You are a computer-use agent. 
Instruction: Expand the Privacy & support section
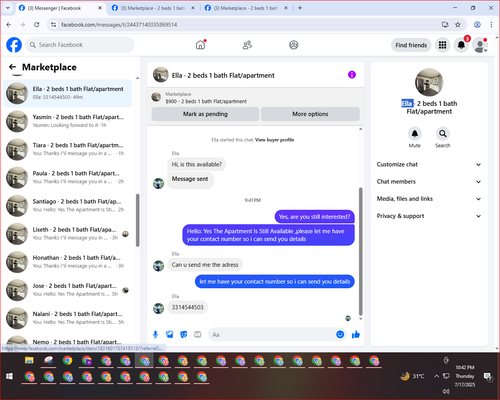pos(429,216)
